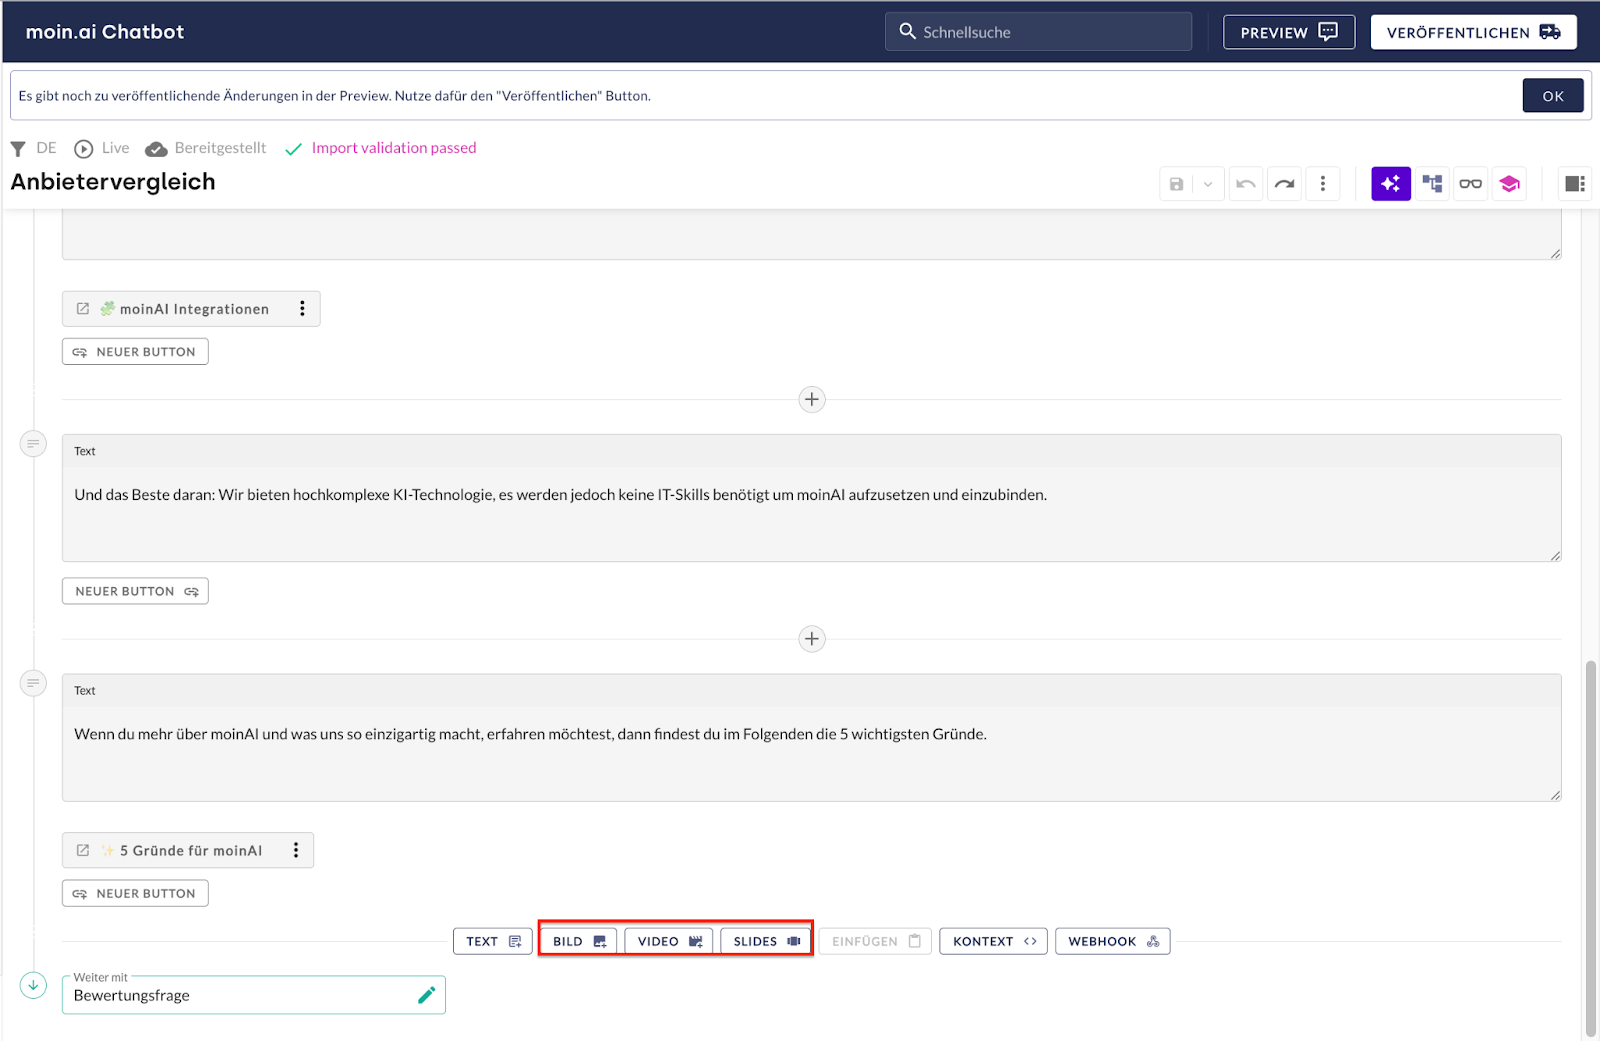Image resolution: width=1600 pixels, height=1041 pixels.
Task: Click the handle of the 'Und das Beste' text block
Action: click(33, 444)
